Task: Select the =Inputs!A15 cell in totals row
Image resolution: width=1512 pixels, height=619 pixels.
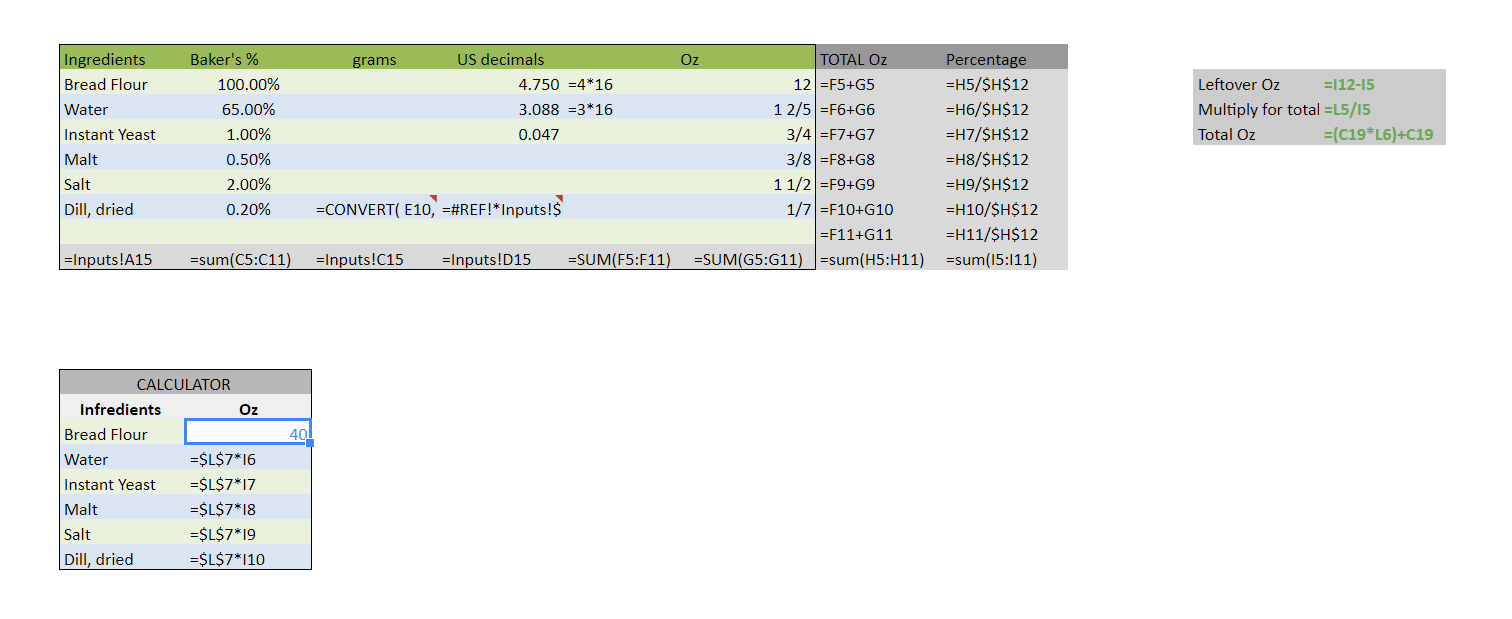Action: 108,260
